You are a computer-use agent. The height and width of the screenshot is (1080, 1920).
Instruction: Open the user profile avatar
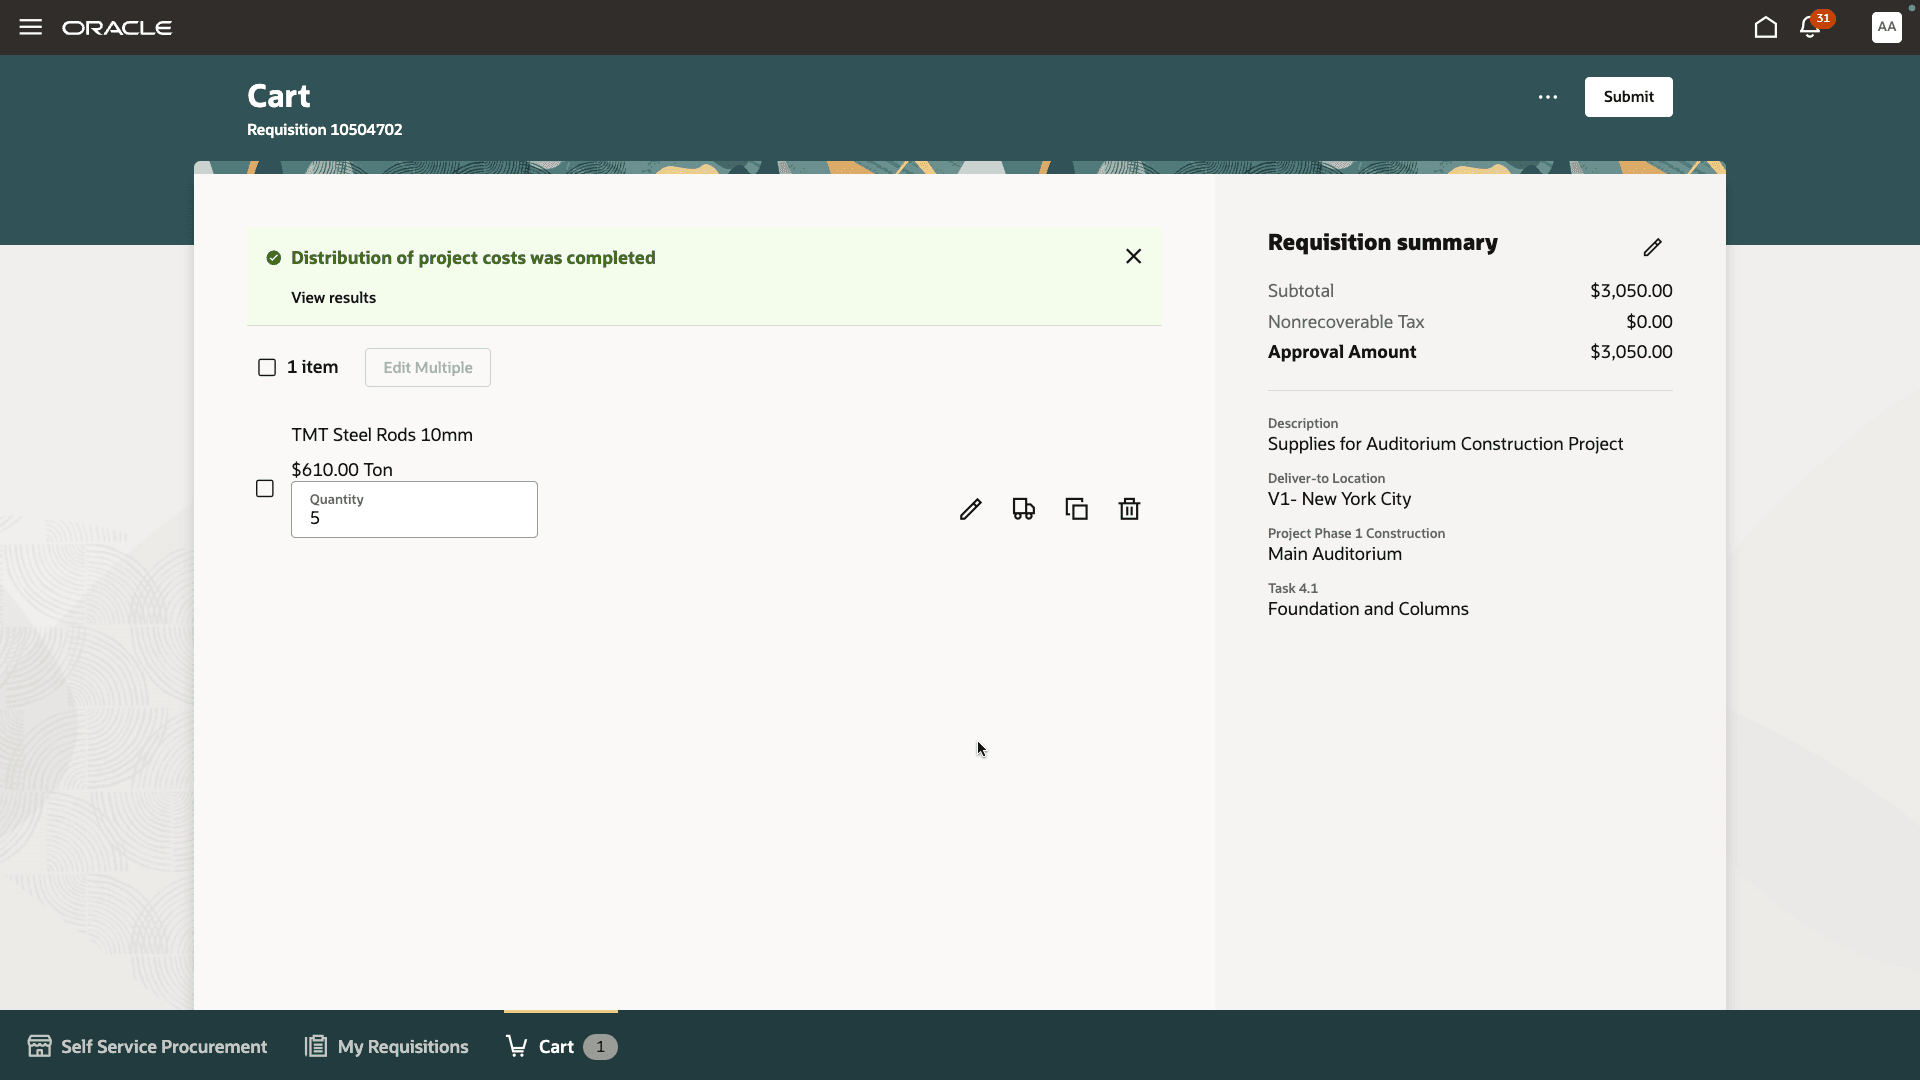(x=1886, y=27)
